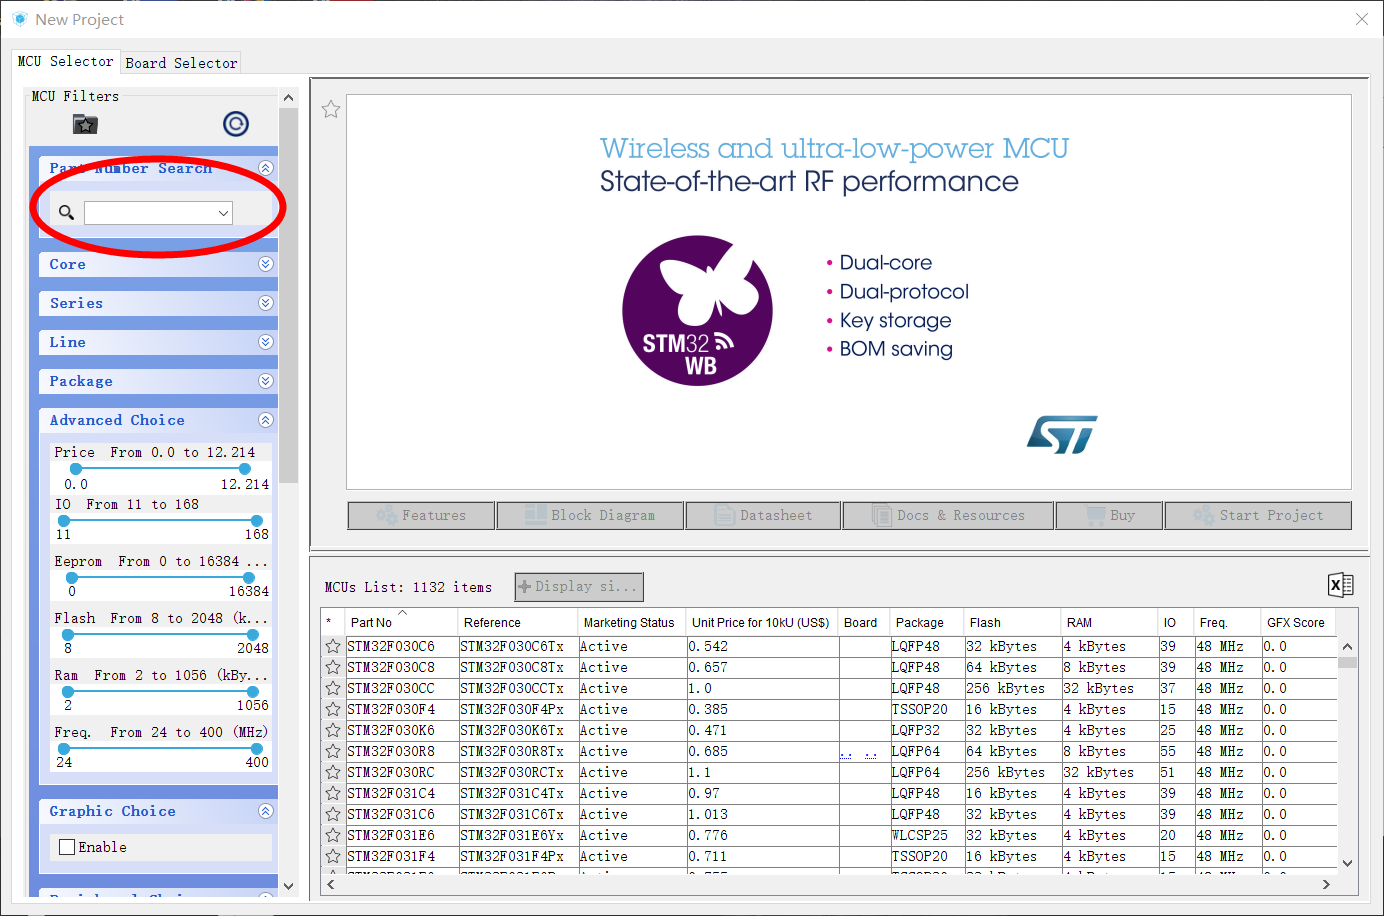Image resolution: width=1384 pixels, height=916 pixels.
Task: Select the STM32F030R8Tx reference cell
Action: tap(517, 752)
